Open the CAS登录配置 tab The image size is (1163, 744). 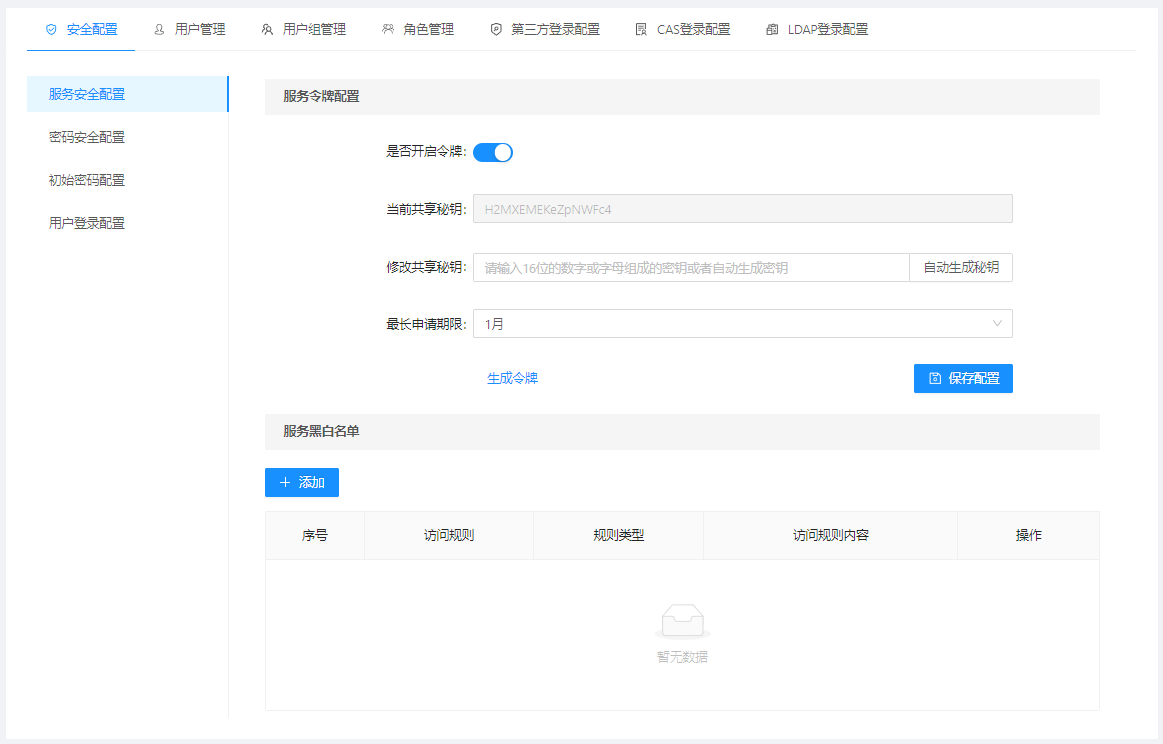[683, 30]
